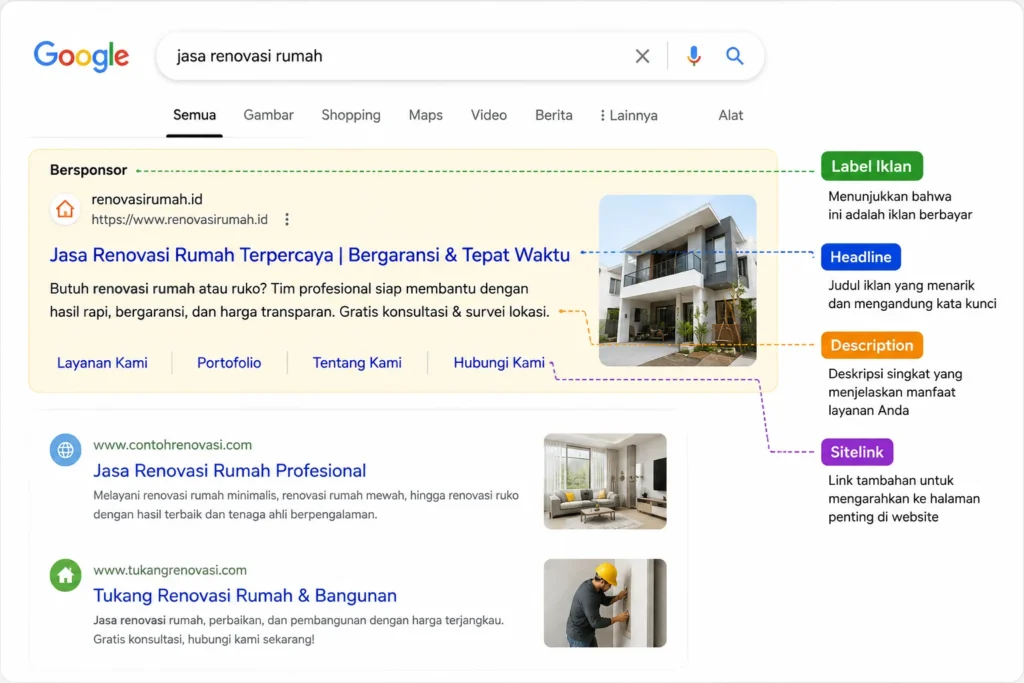
Task: Open Jasa Renovasi Rumah Terpercaya headline
Action: click(310, 255)
